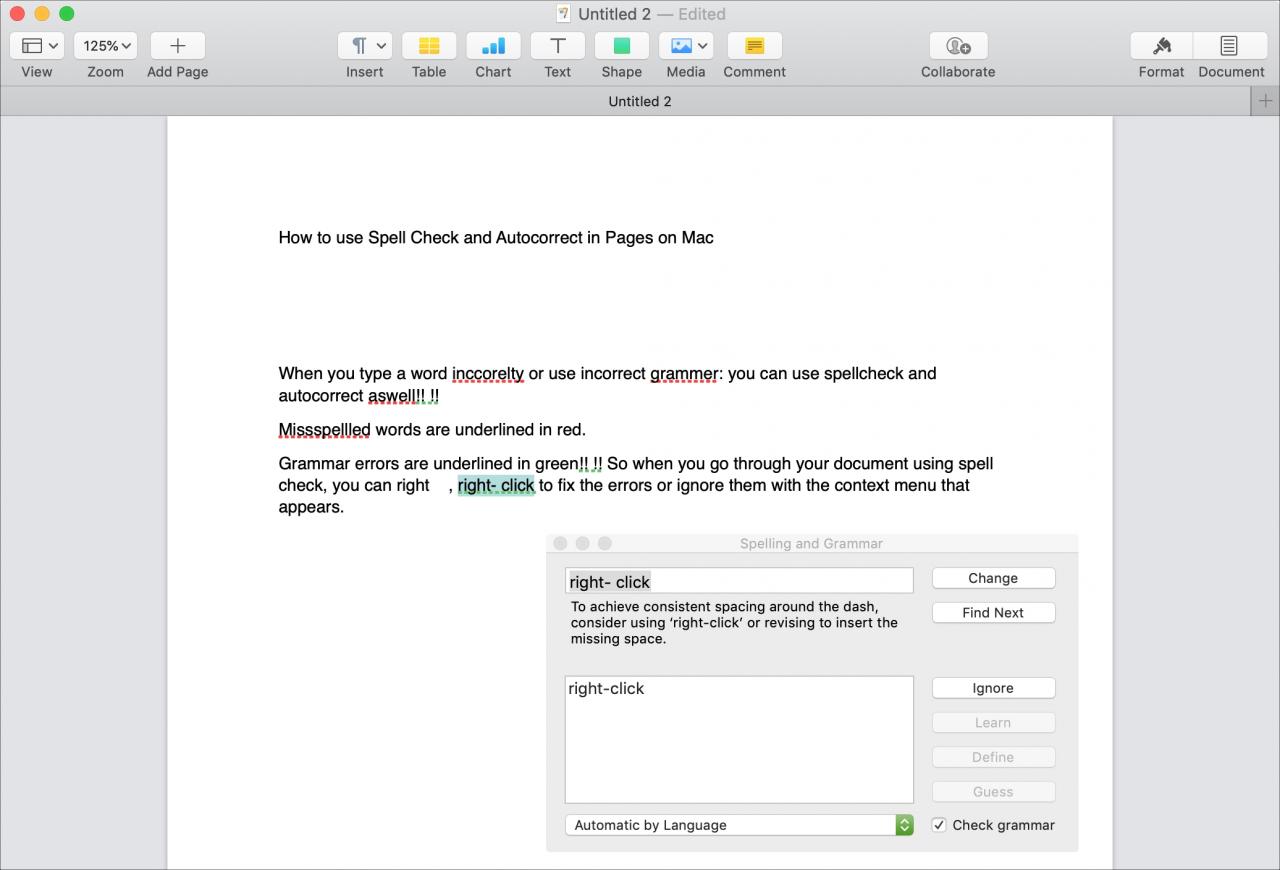Open the Insert paragraph menu
1280x870 pixels.
coord(365,46)
